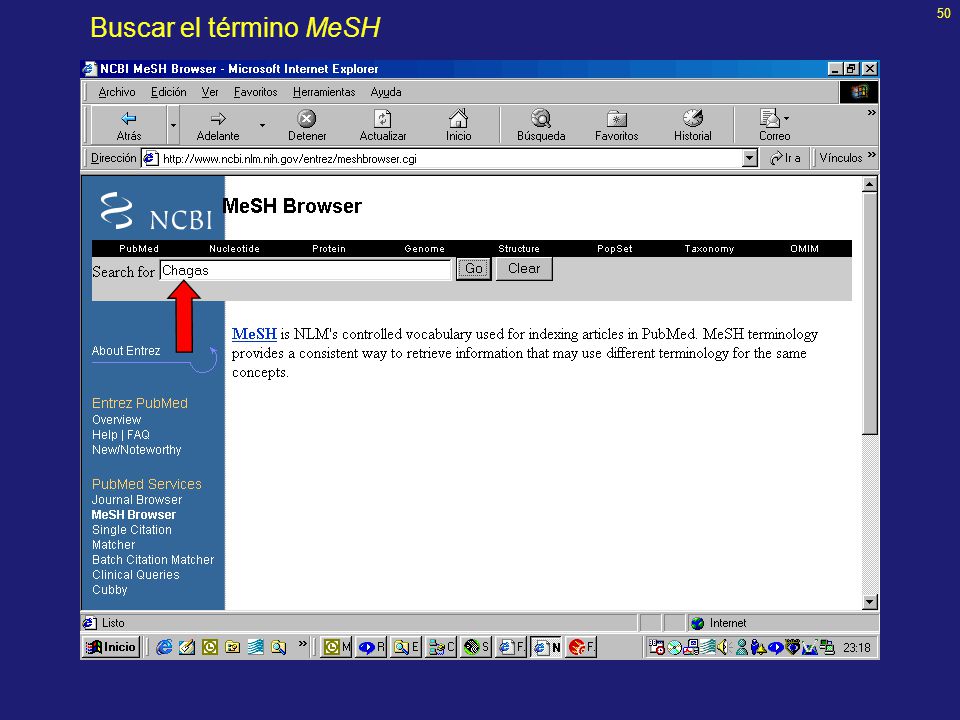Click the page scrollbar up arrow
The image size is (960, 720).
click(x=869, y=184)
